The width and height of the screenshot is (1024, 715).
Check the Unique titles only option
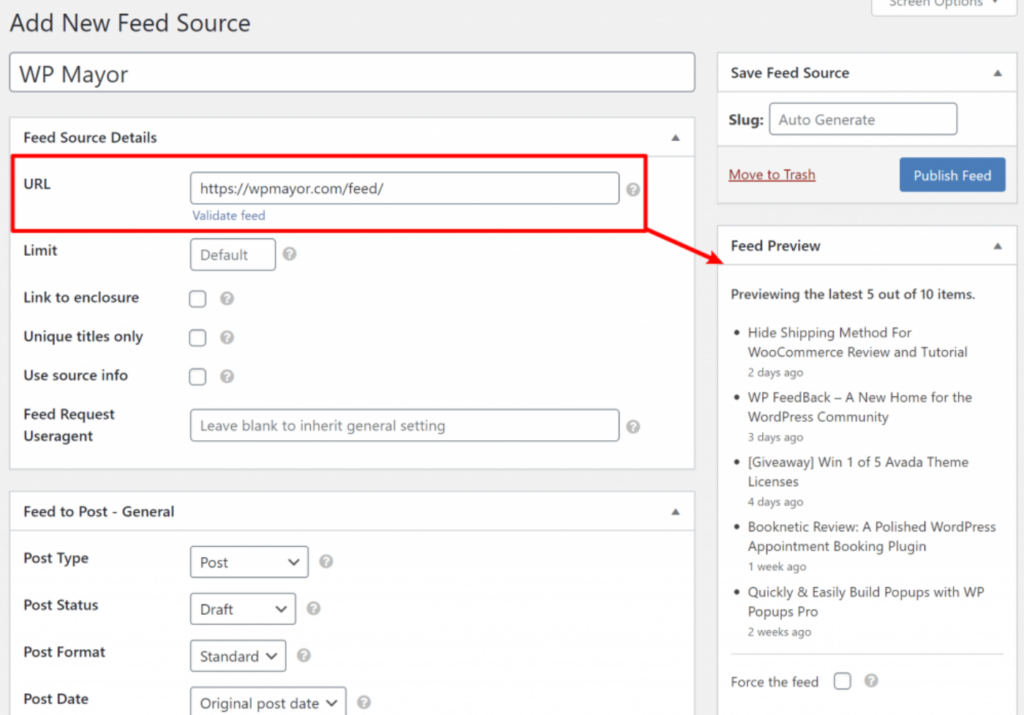tap(197, 337)
